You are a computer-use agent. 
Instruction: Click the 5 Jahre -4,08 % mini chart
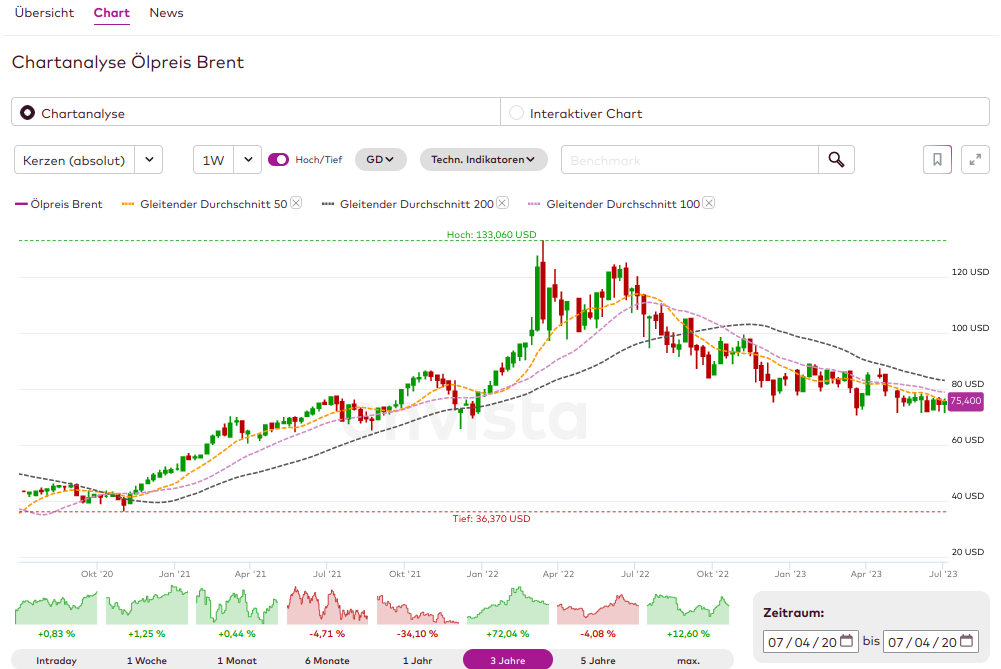coord(598,609)
